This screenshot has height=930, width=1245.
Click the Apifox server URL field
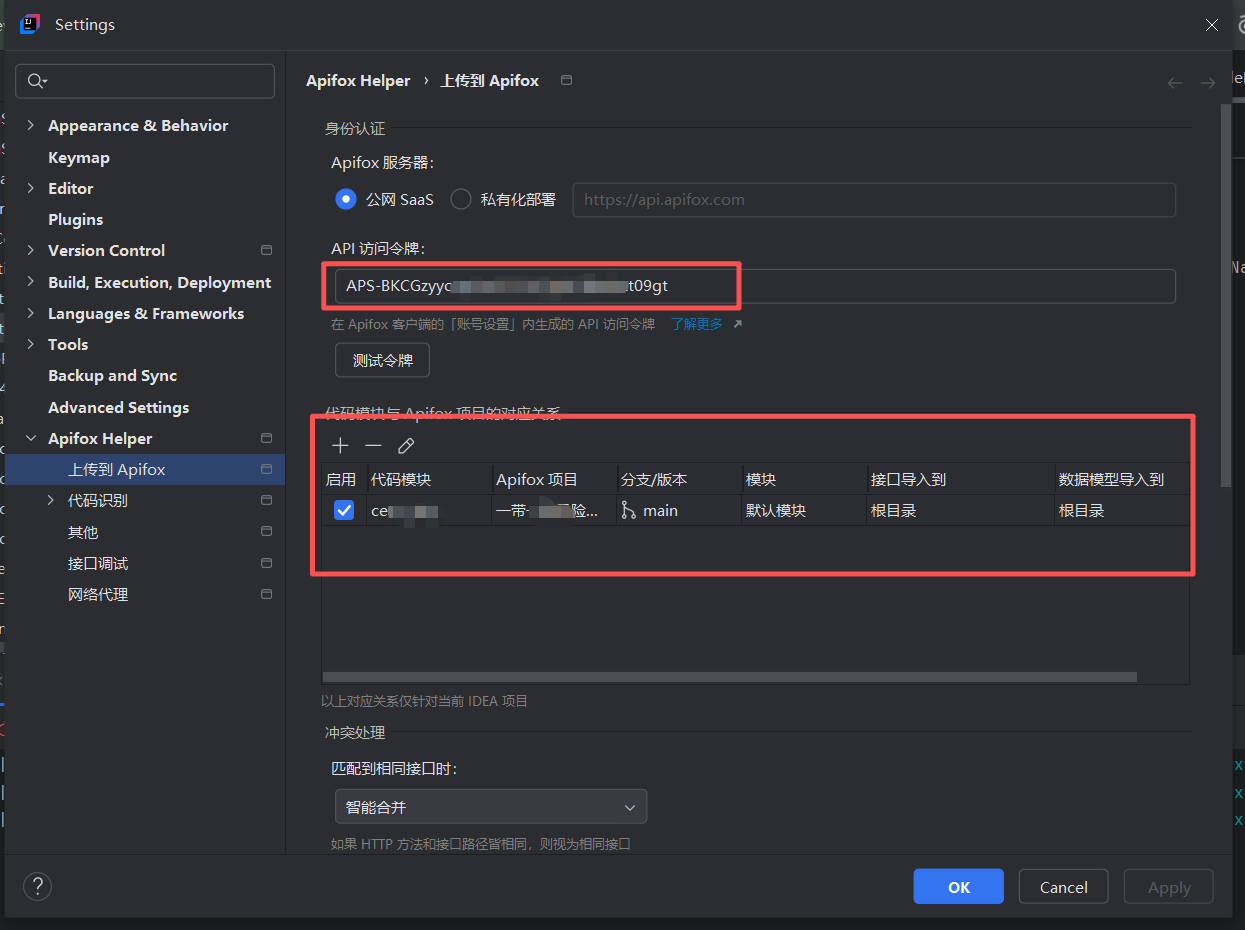(x=874, y=199)
